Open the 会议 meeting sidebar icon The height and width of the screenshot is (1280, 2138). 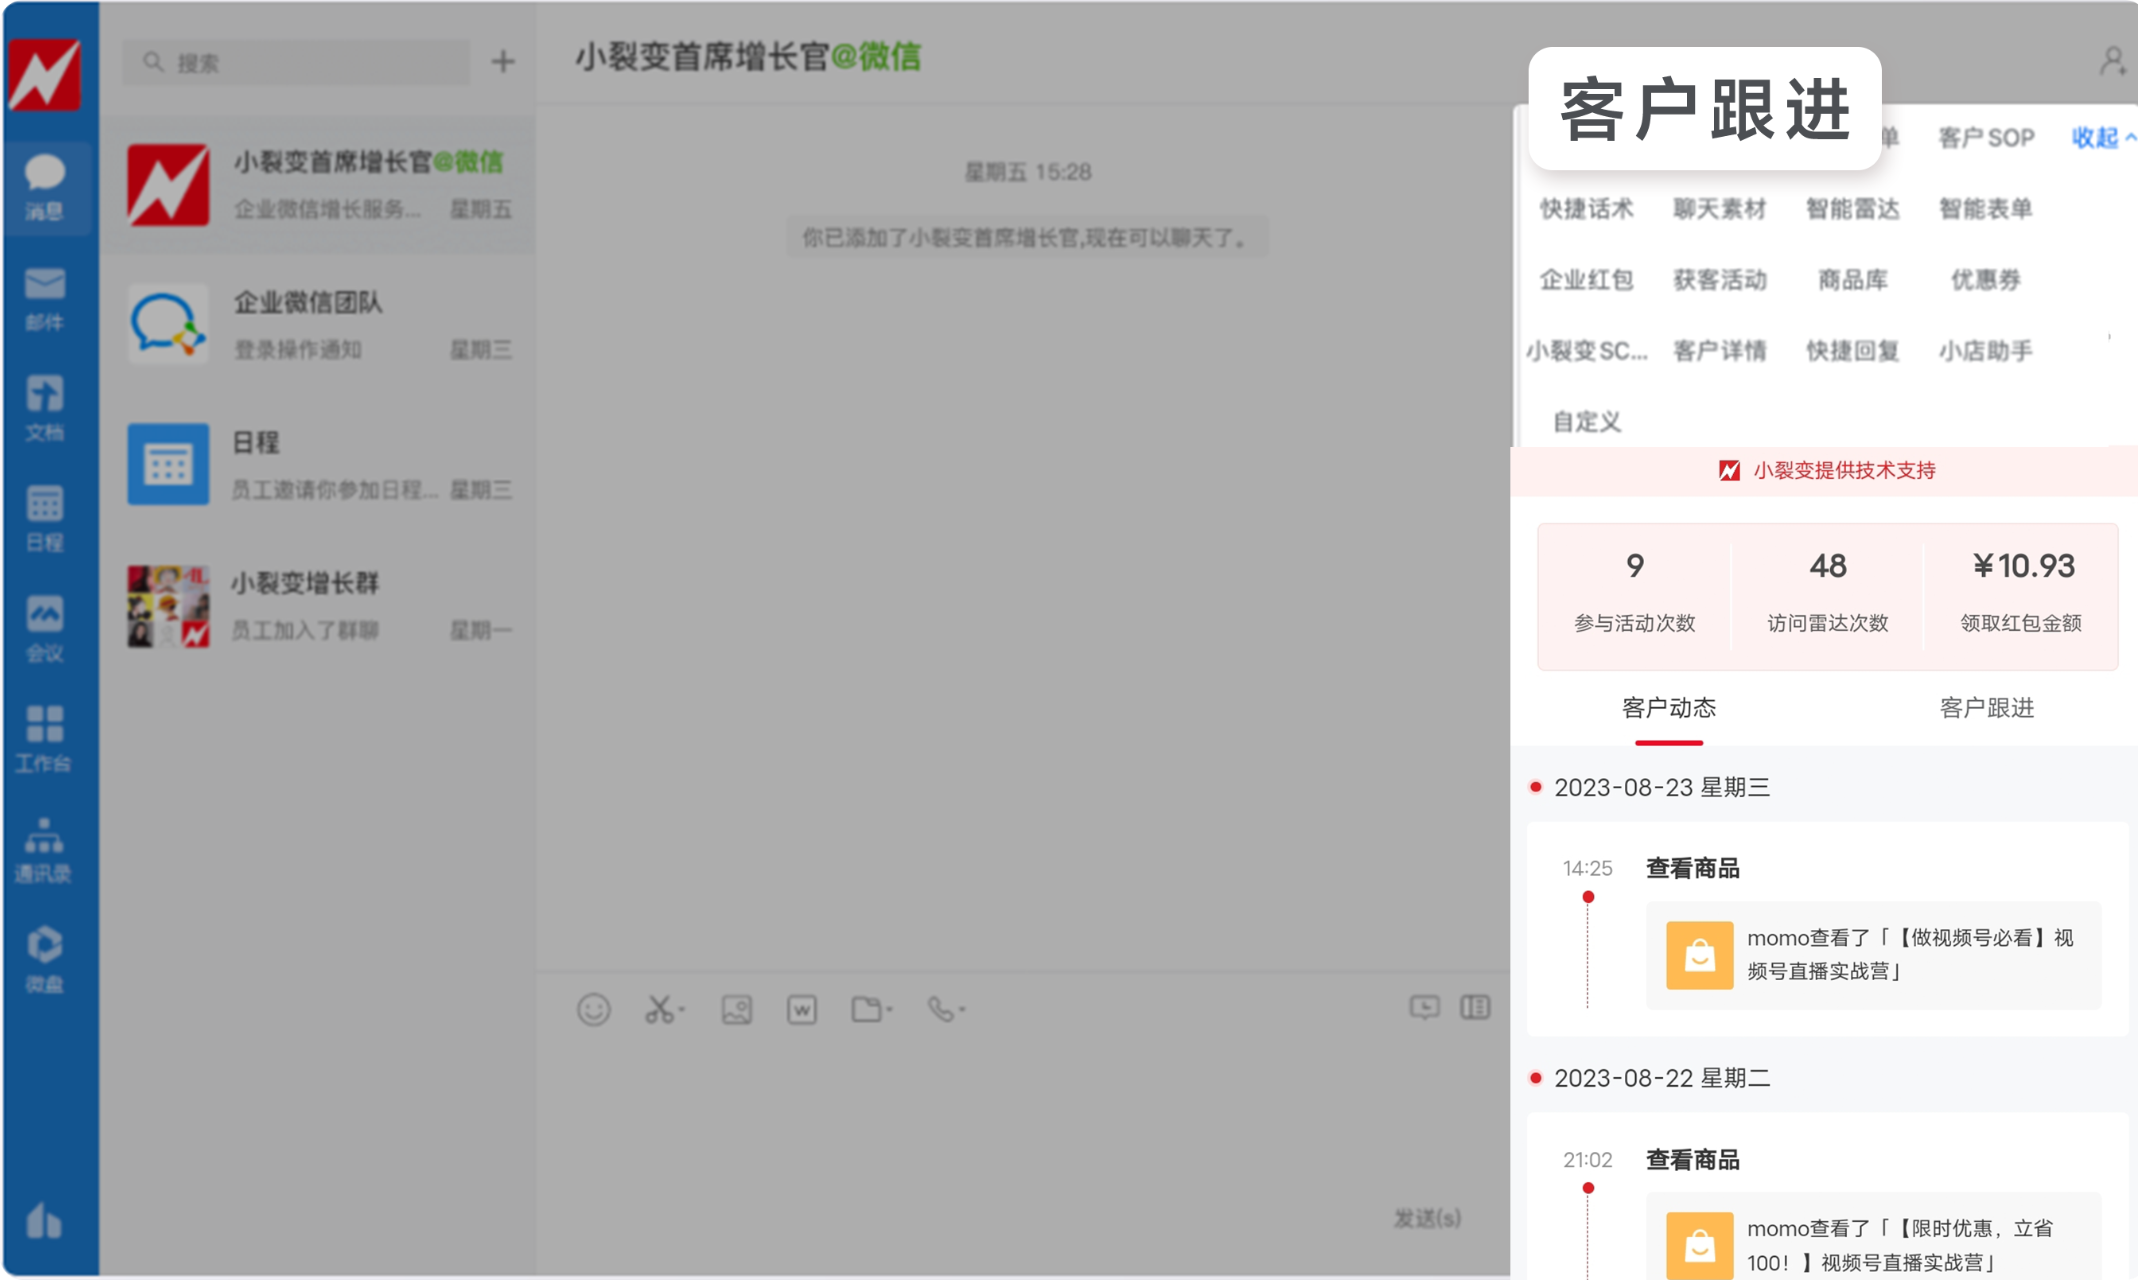click(45, 628)
